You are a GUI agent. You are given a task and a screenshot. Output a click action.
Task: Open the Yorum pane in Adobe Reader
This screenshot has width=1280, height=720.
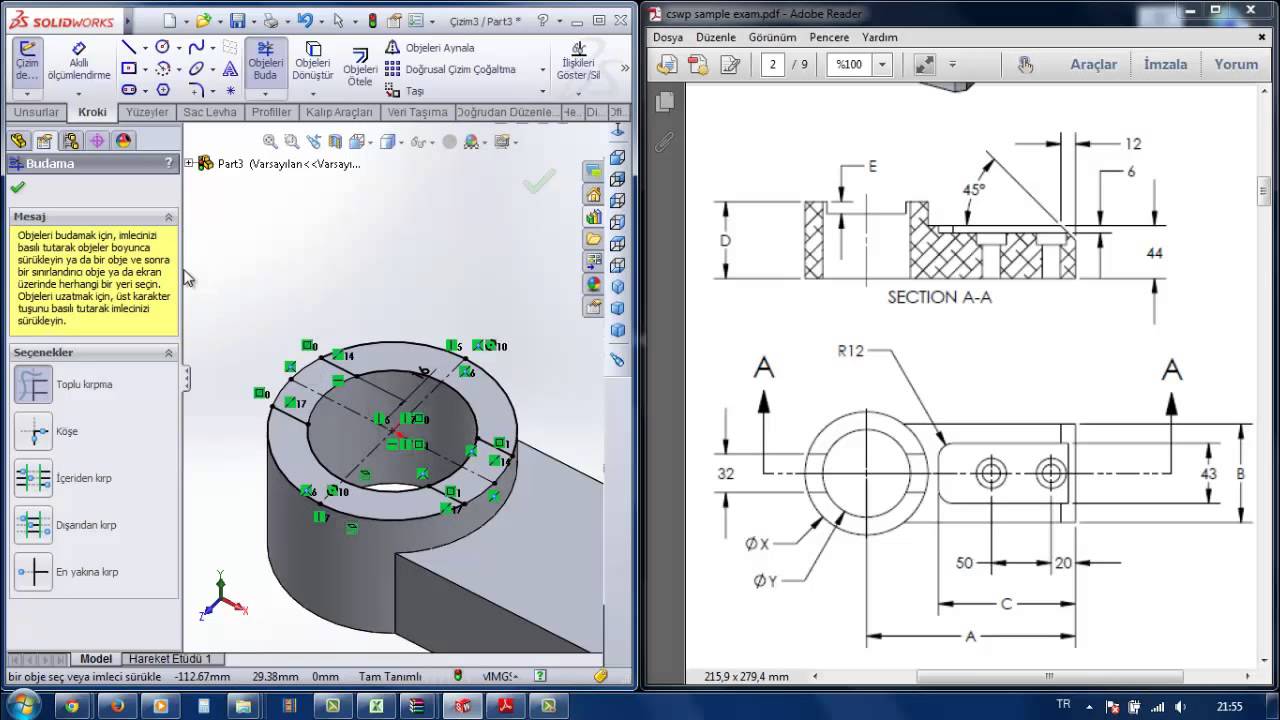click(x=1236, y=64)
